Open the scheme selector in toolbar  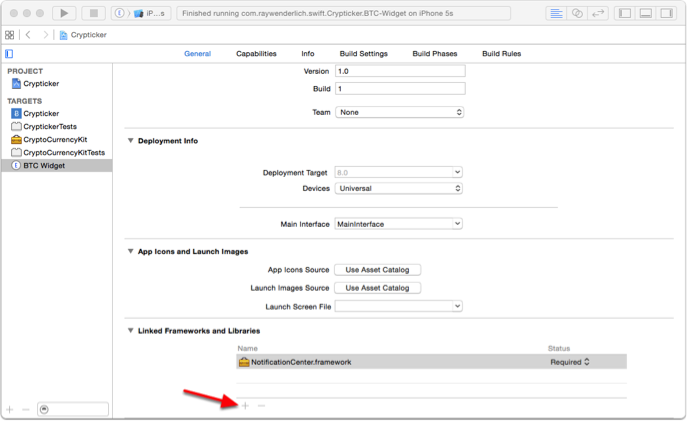[x=141, y=13]
